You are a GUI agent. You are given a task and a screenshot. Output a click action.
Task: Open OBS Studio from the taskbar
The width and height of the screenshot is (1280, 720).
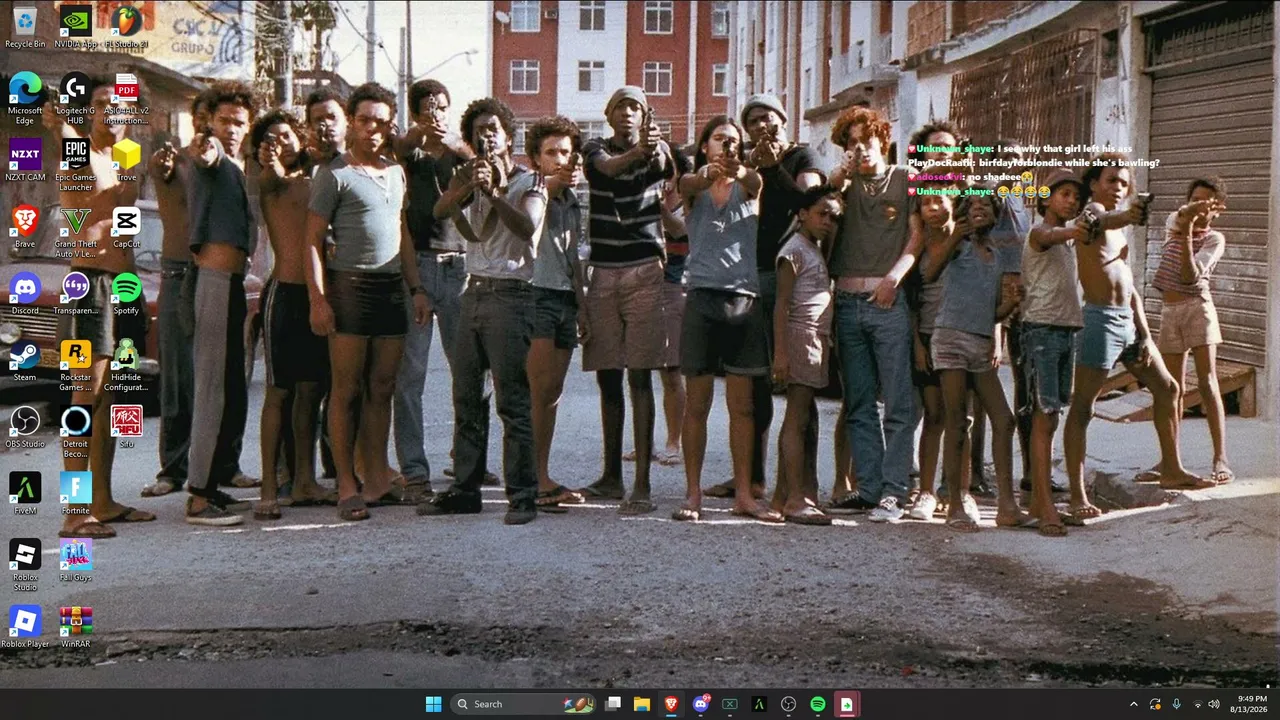(788, 704)
